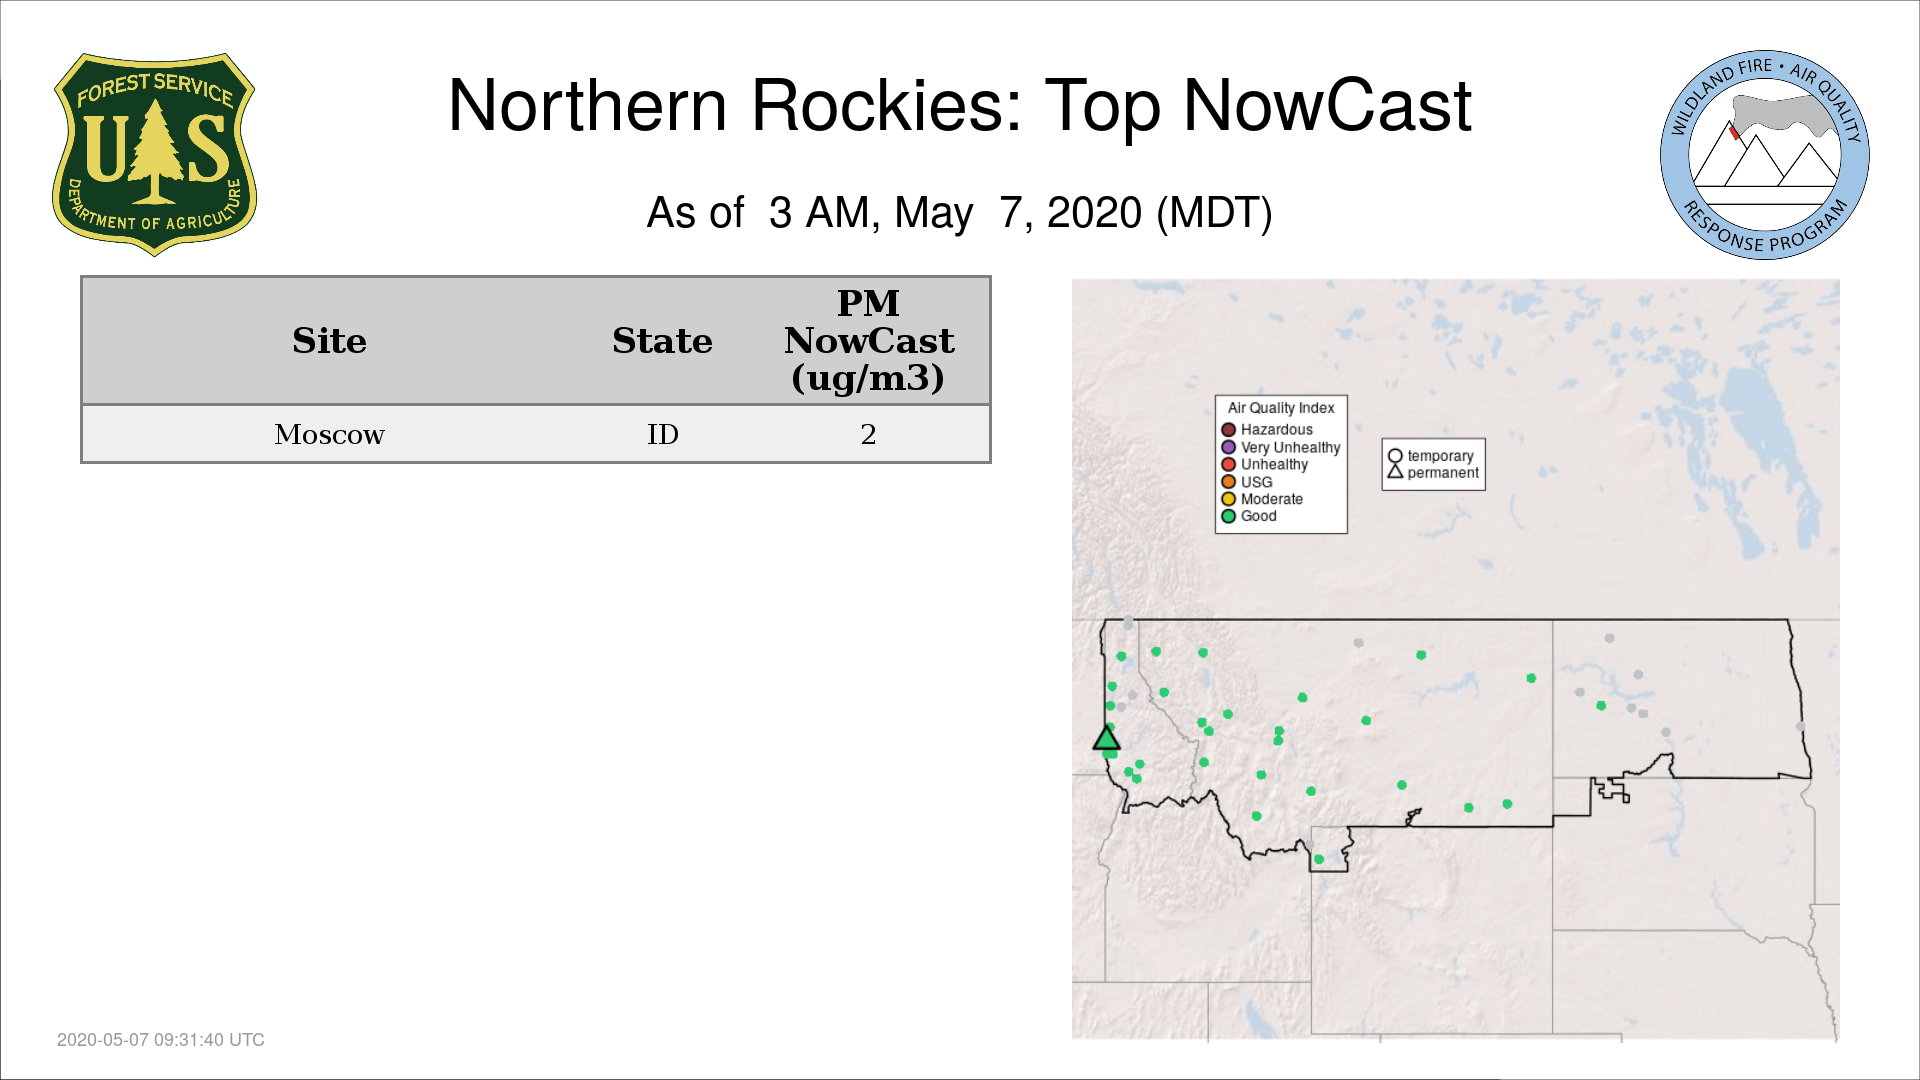Click the Good green legend dot
Screen dimensions: 1920x1080
click(x=1228, y=516)
